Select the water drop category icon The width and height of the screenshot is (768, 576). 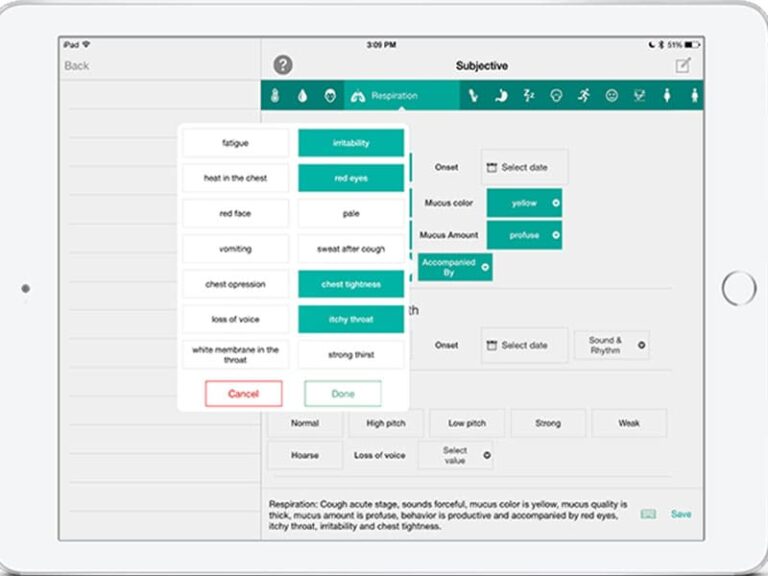[302, 96]
